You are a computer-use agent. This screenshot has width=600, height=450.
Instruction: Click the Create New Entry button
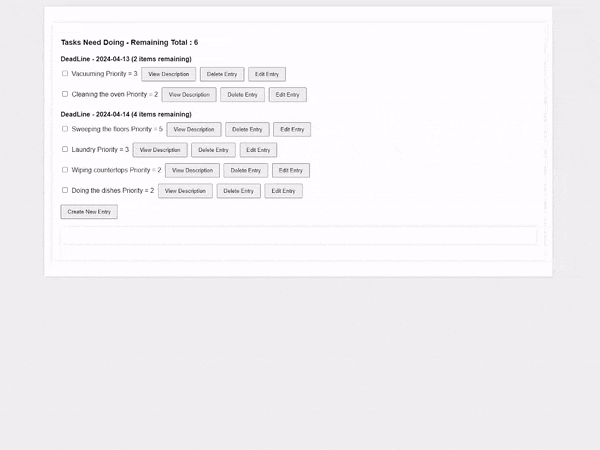pos(89,212)
